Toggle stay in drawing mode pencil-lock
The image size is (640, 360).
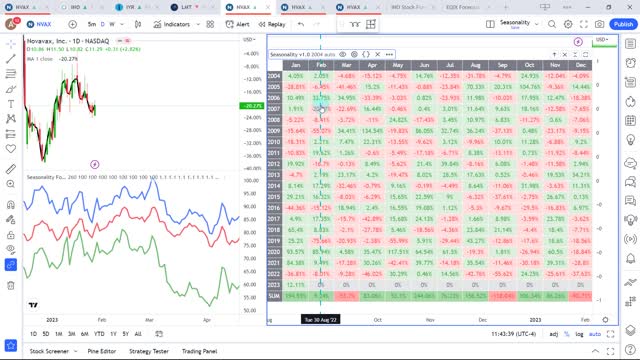(x=11, y=220)
